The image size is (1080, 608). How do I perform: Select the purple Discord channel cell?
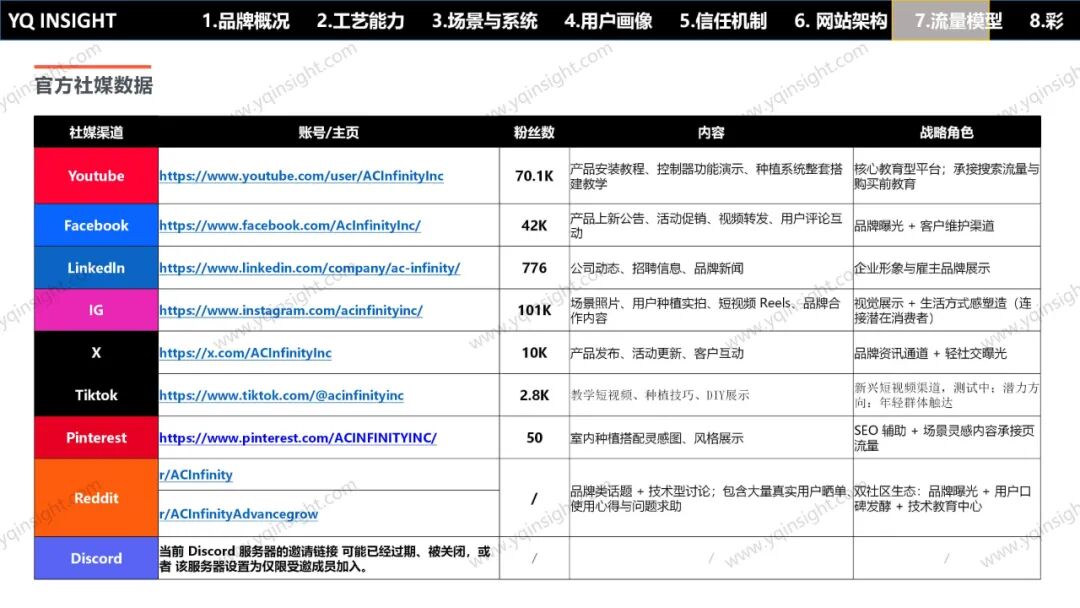(x=96, y=558)
